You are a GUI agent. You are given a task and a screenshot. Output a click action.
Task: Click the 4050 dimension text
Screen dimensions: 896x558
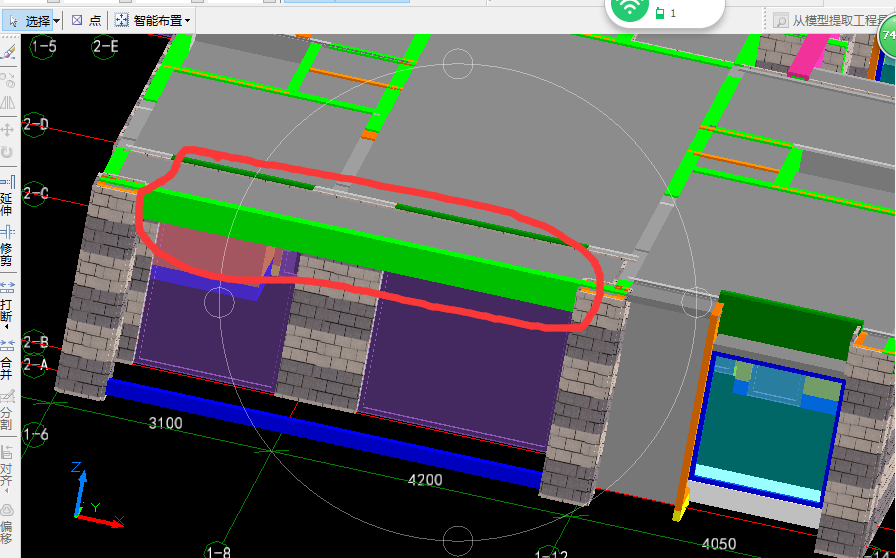point(719,543)
